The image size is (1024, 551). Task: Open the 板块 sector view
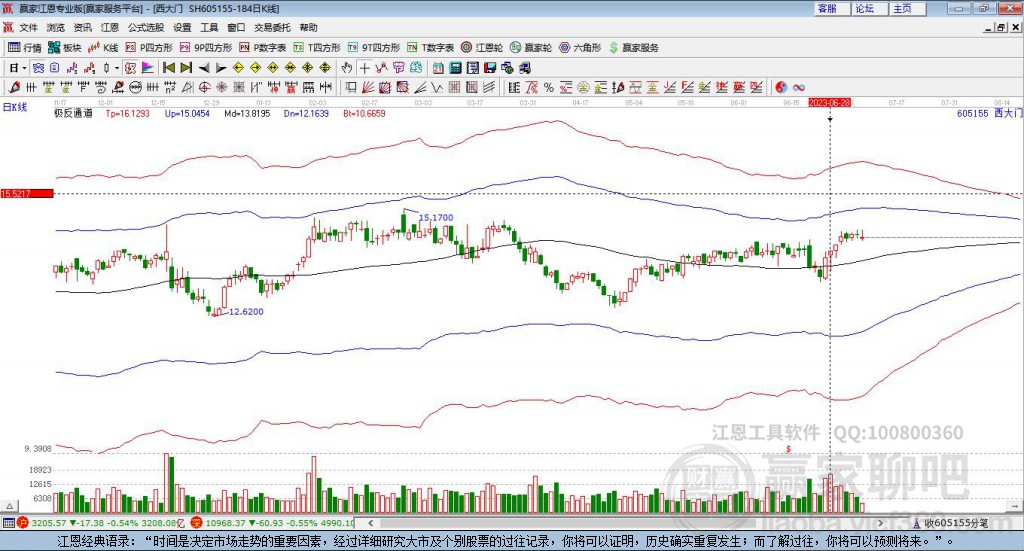pyautogui.click(x=64, y=48)
